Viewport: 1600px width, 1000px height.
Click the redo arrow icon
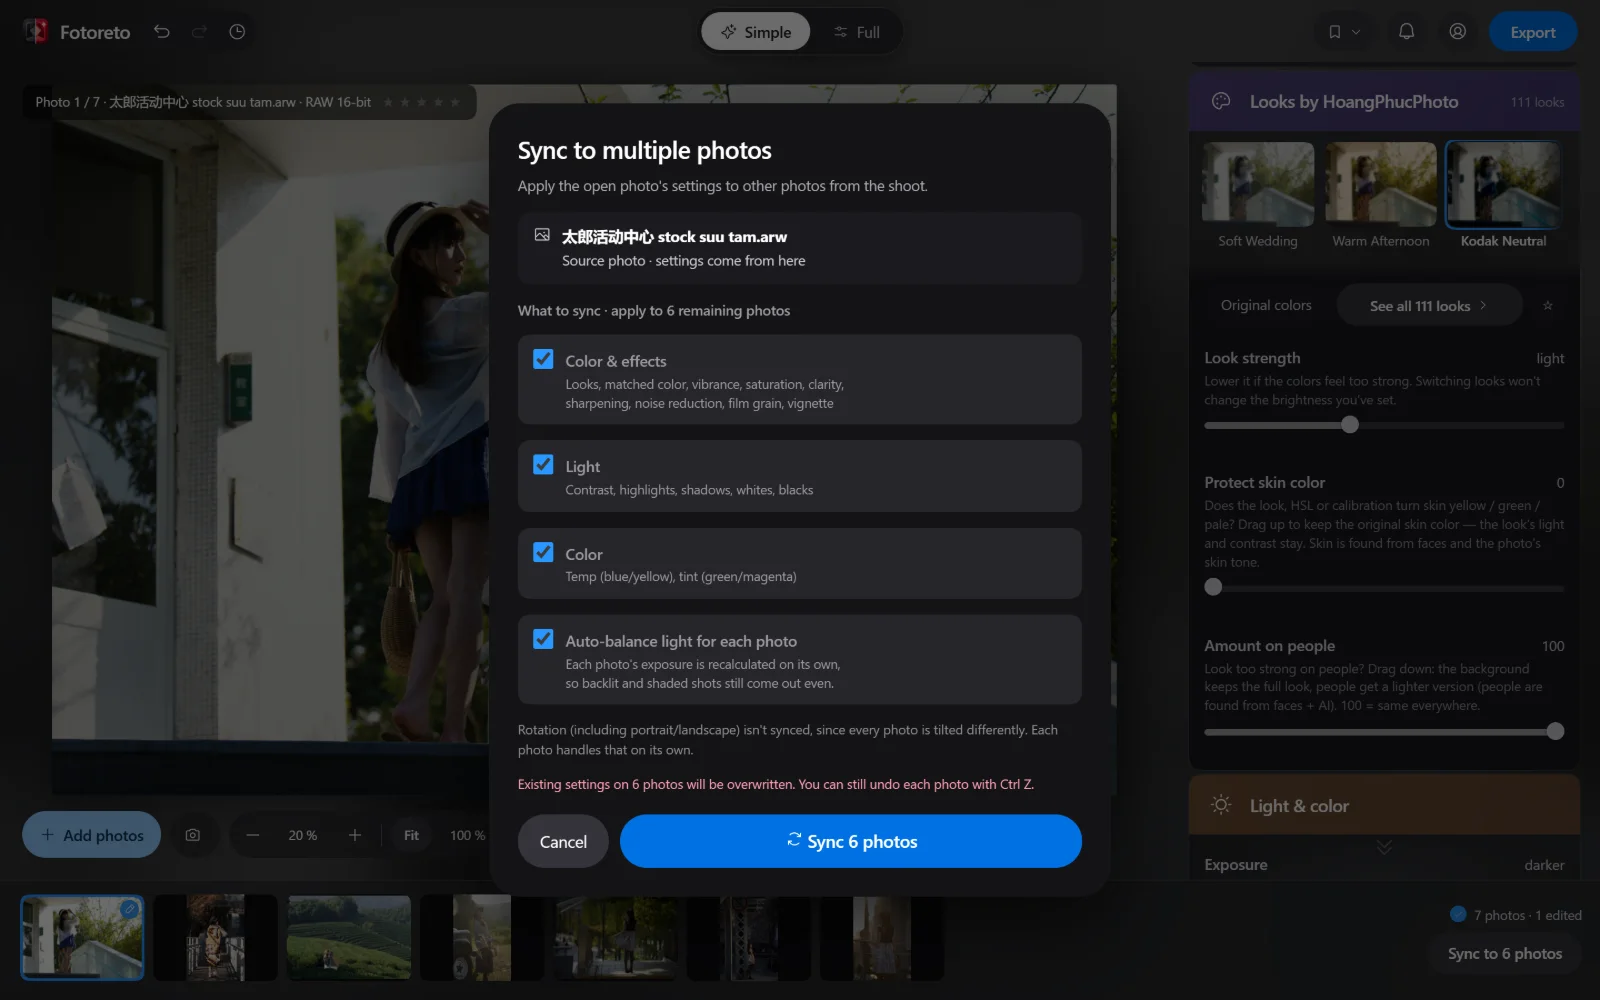tap(199, 32)
